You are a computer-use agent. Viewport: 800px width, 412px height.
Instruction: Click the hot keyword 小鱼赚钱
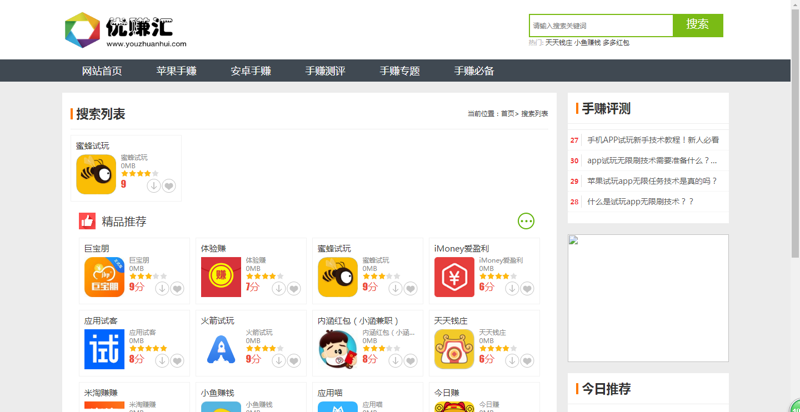(587, 43)
